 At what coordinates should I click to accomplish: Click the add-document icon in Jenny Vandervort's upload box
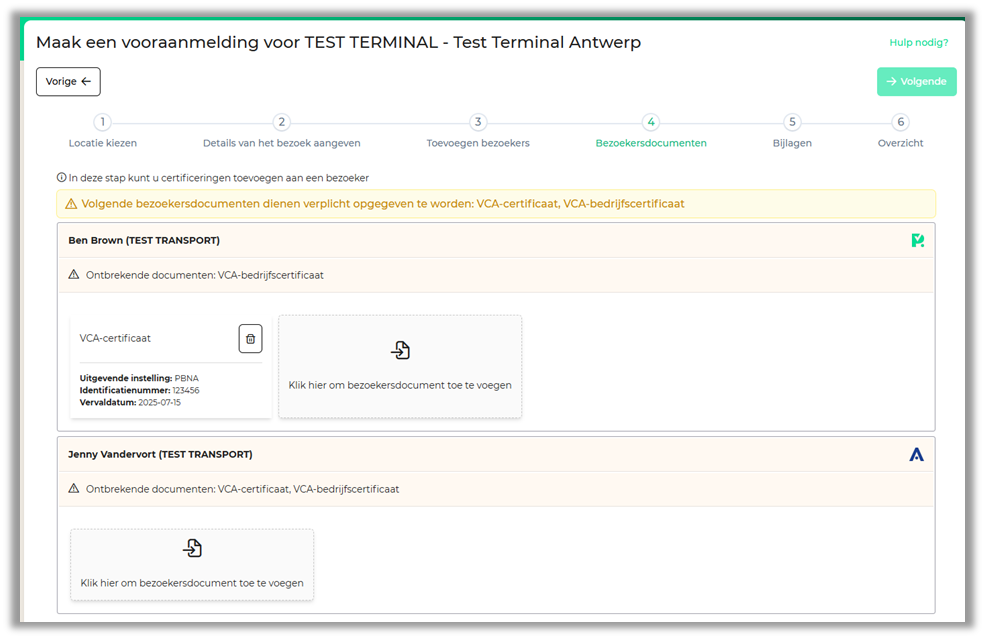pyautogui.click(x=192, y=548)
